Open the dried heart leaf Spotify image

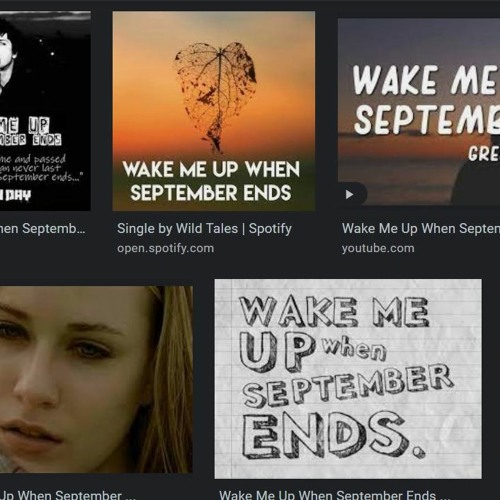point(214,111)
